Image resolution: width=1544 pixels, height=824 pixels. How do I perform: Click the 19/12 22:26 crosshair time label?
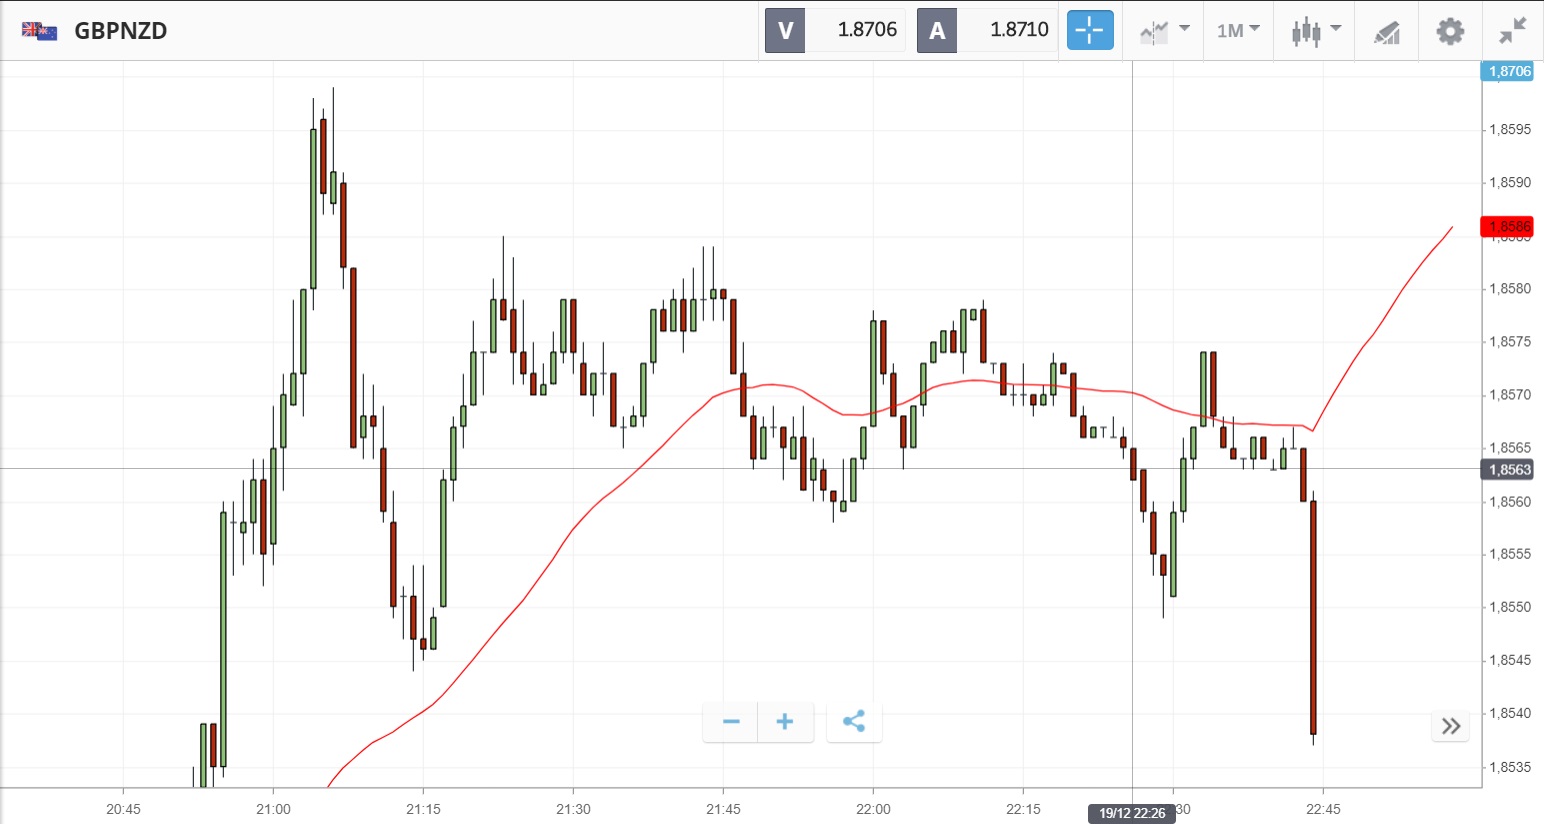click(x=1131, y=813)
